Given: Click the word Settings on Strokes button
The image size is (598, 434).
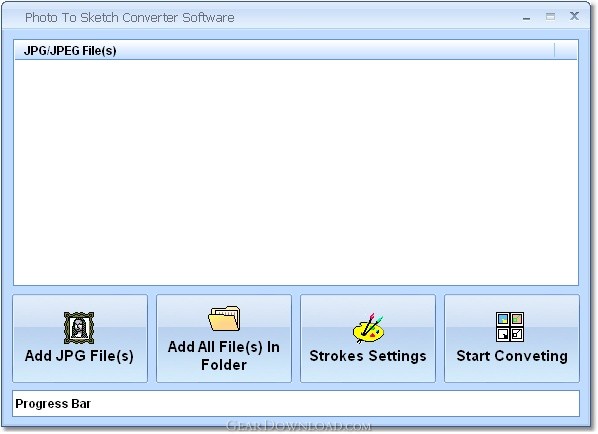Looking at the screenshot, I should point(397,356).
